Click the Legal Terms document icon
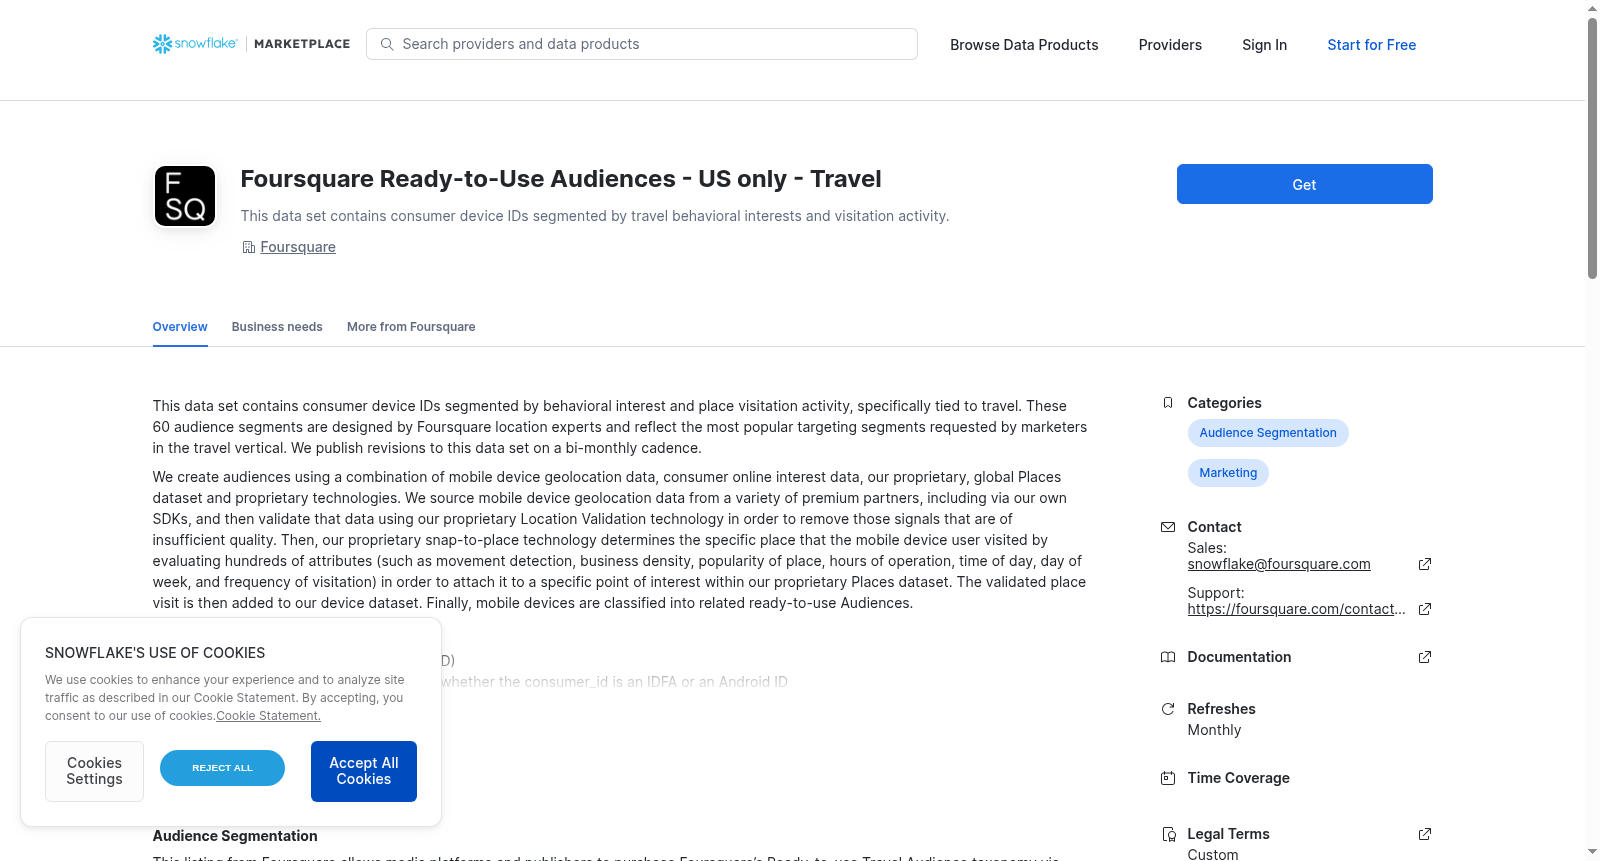This screenshot has height=861, width=1600. pyautogui.click(x=1167, y=834)
